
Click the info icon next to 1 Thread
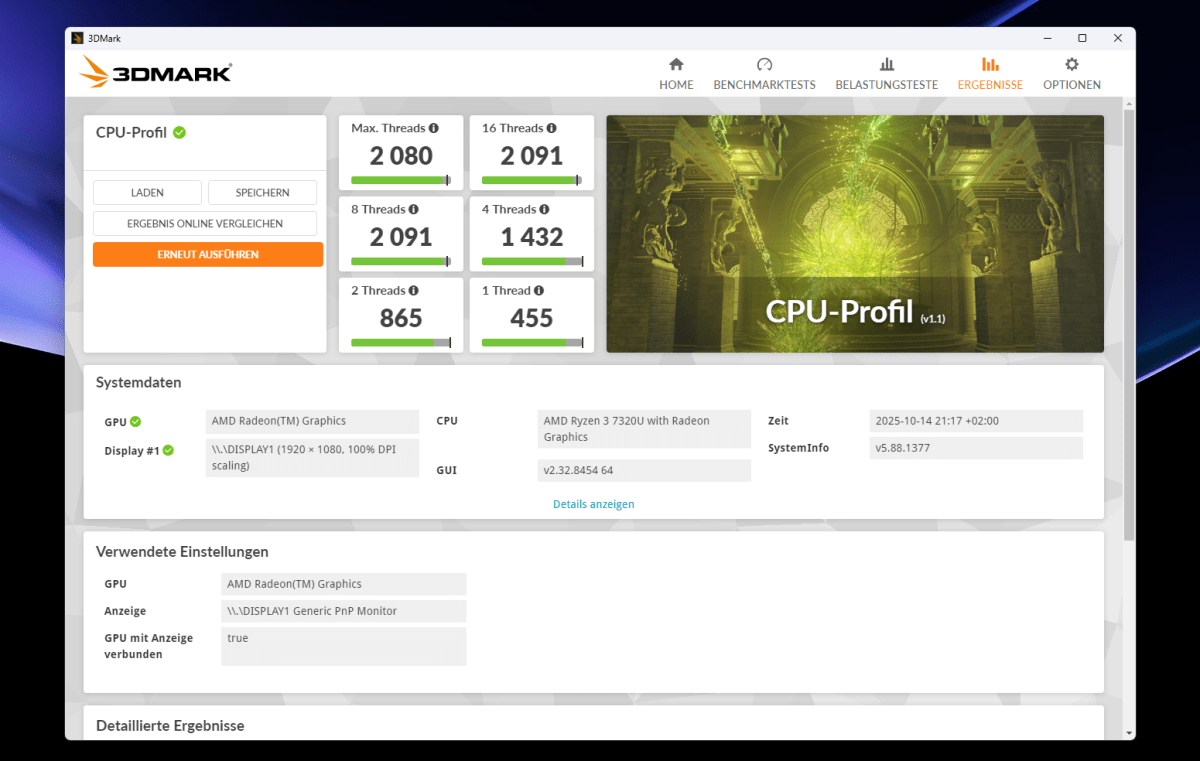pos(540,290)
